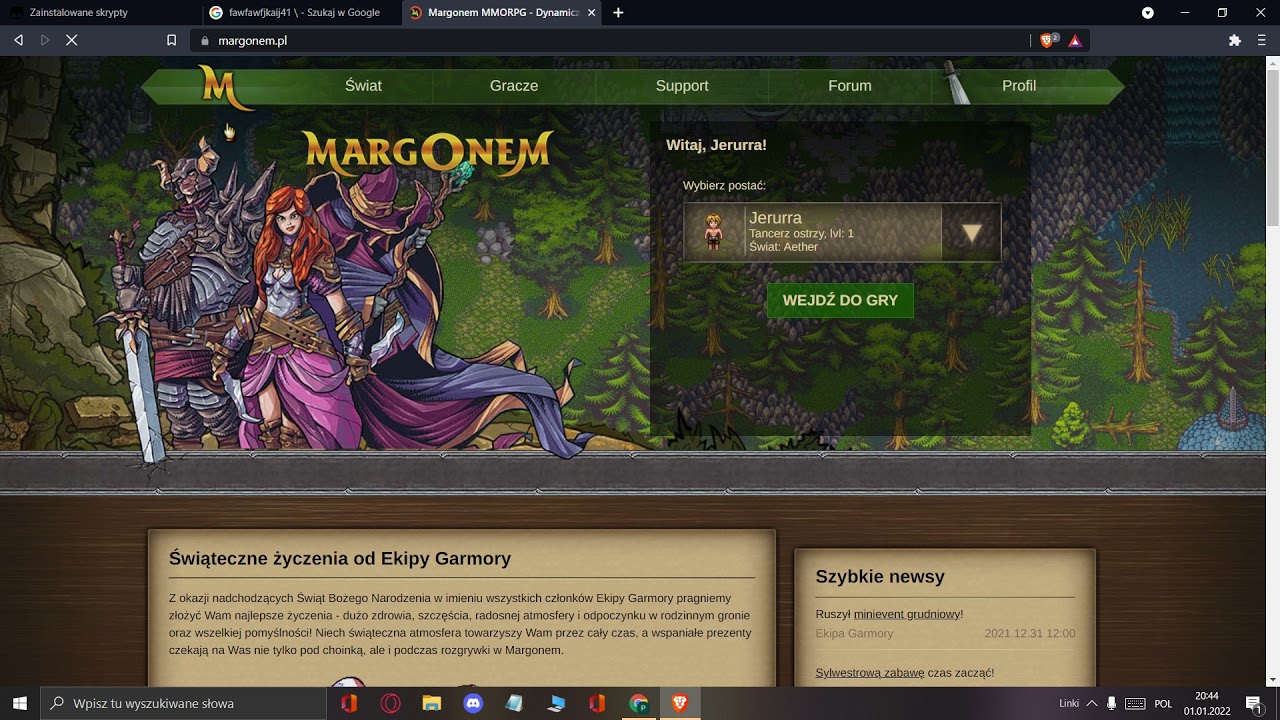Open the minievent grudniowy link
Viewport: 1280px width, 720px height.
click(x=906, y=614)
